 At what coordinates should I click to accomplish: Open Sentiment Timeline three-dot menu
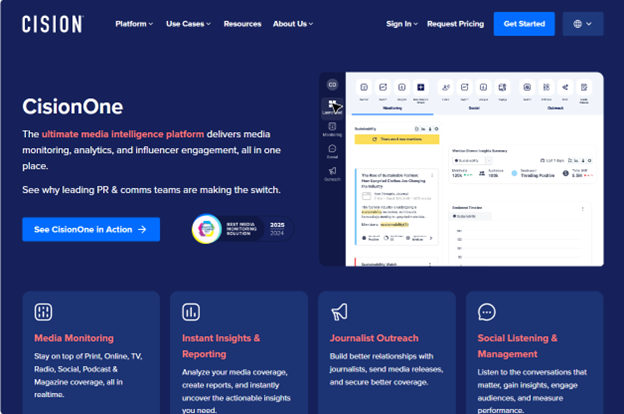(x=583, y=209)
